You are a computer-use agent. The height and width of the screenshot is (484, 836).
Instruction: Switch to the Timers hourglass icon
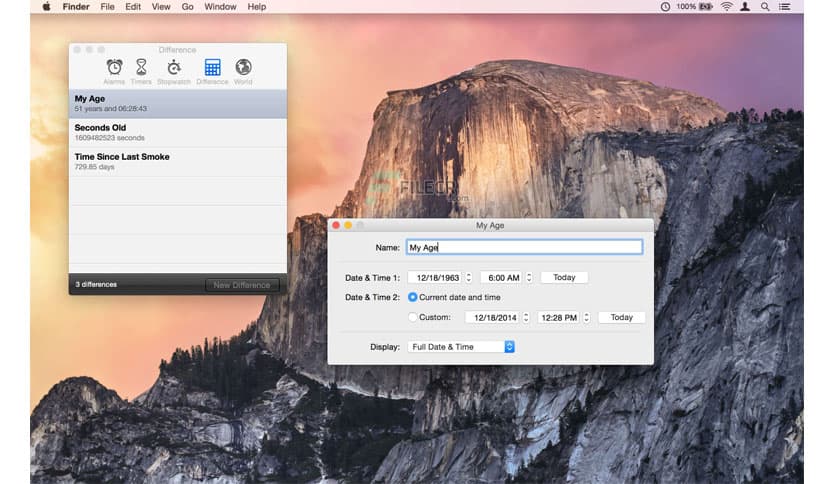click(141, 67)
